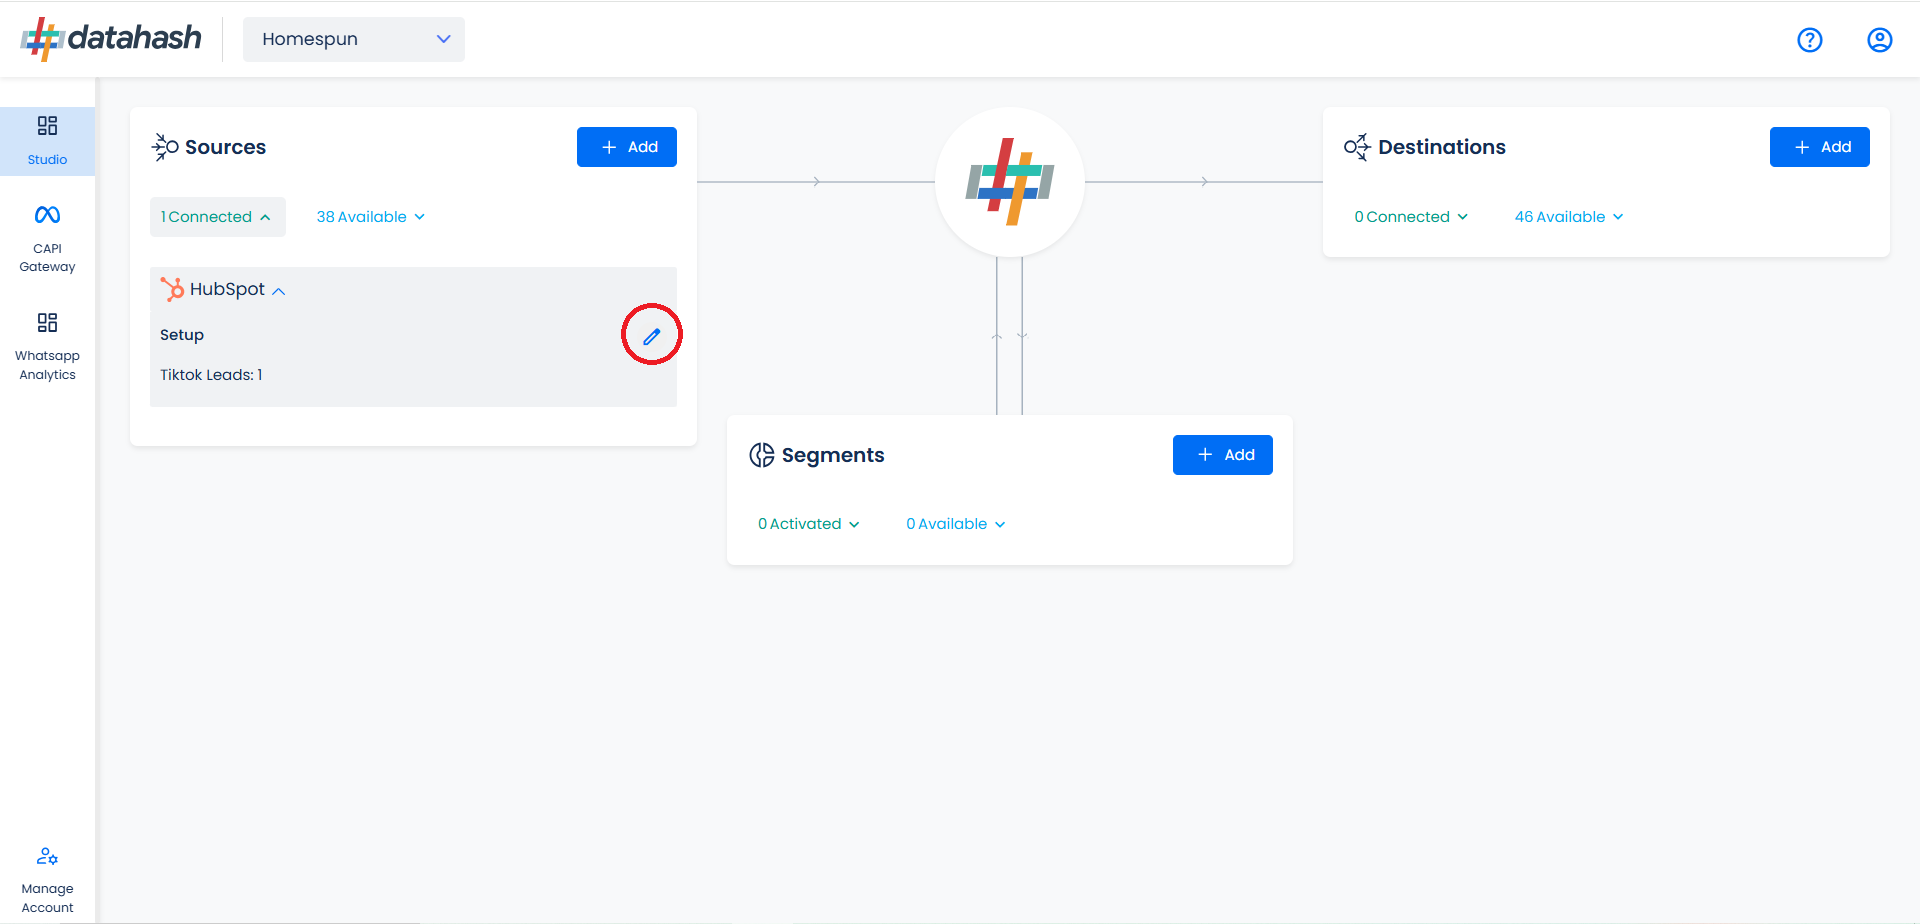Open the user profile icon
1920x924 pixels.
1879,40
